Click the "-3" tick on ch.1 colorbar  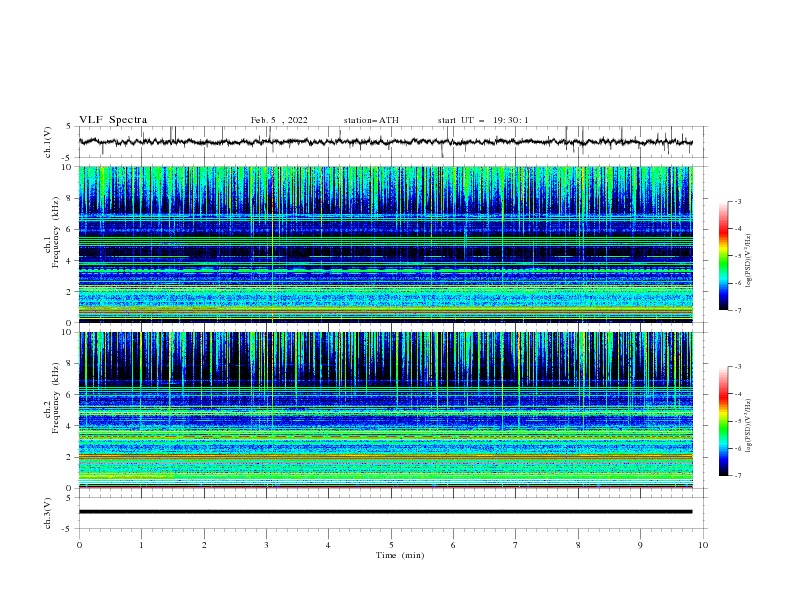pos(738,201)
